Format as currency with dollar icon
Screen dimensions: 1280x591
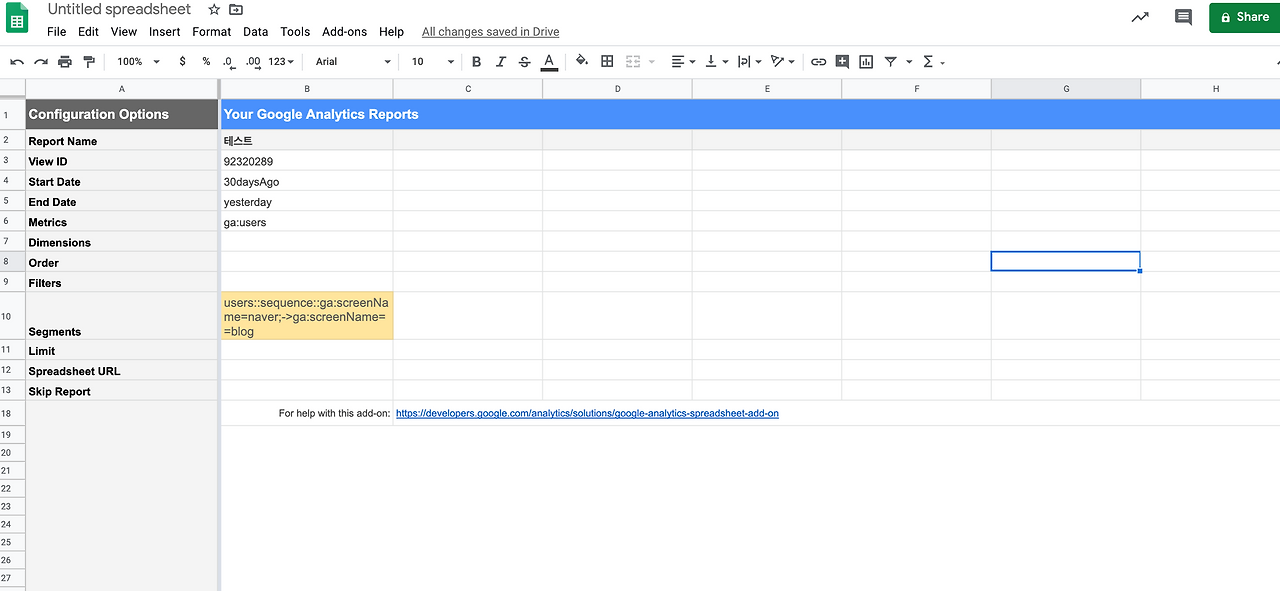point(182,62)
